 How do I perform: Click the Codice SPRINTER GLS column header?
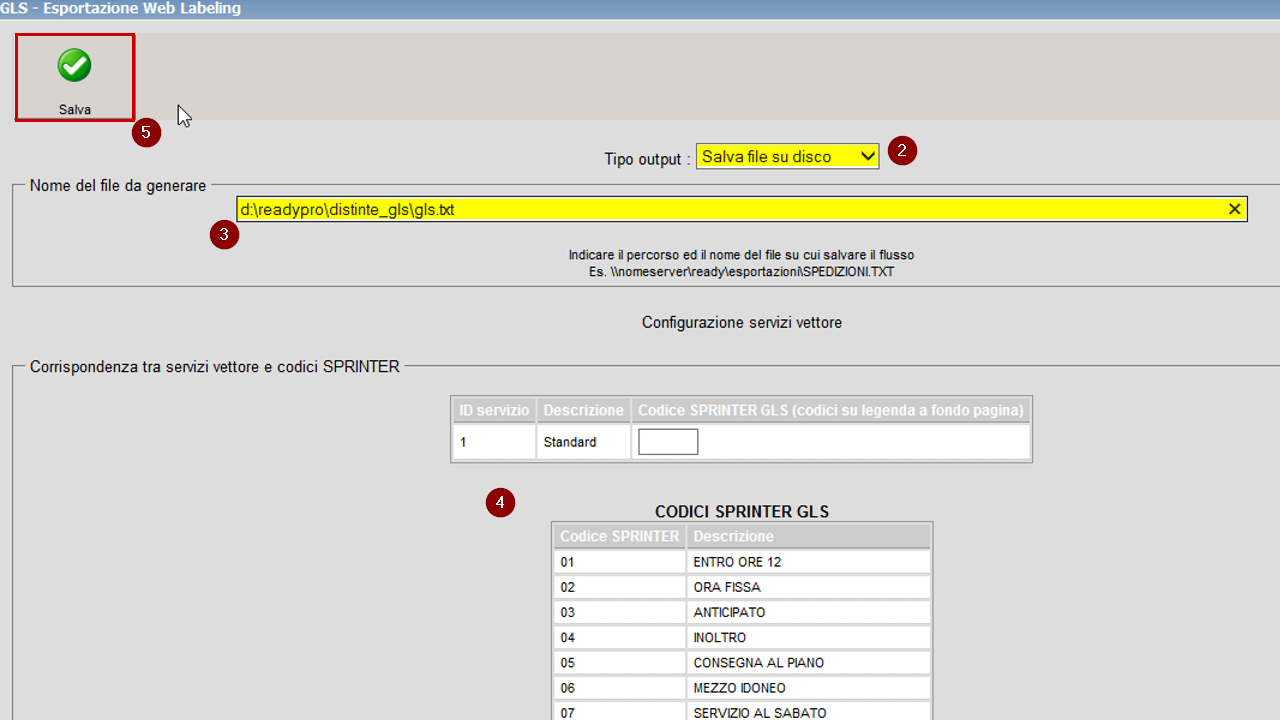click(x=830, y=410)
